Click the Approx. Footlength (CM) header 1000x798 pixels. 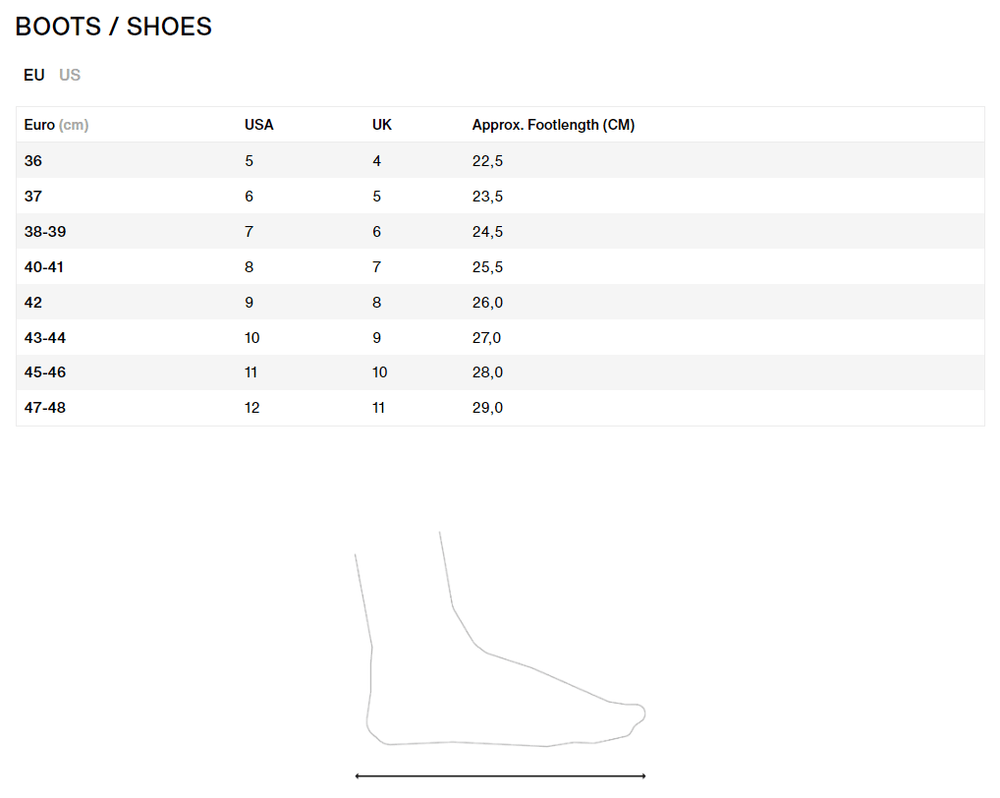(553, 125)
